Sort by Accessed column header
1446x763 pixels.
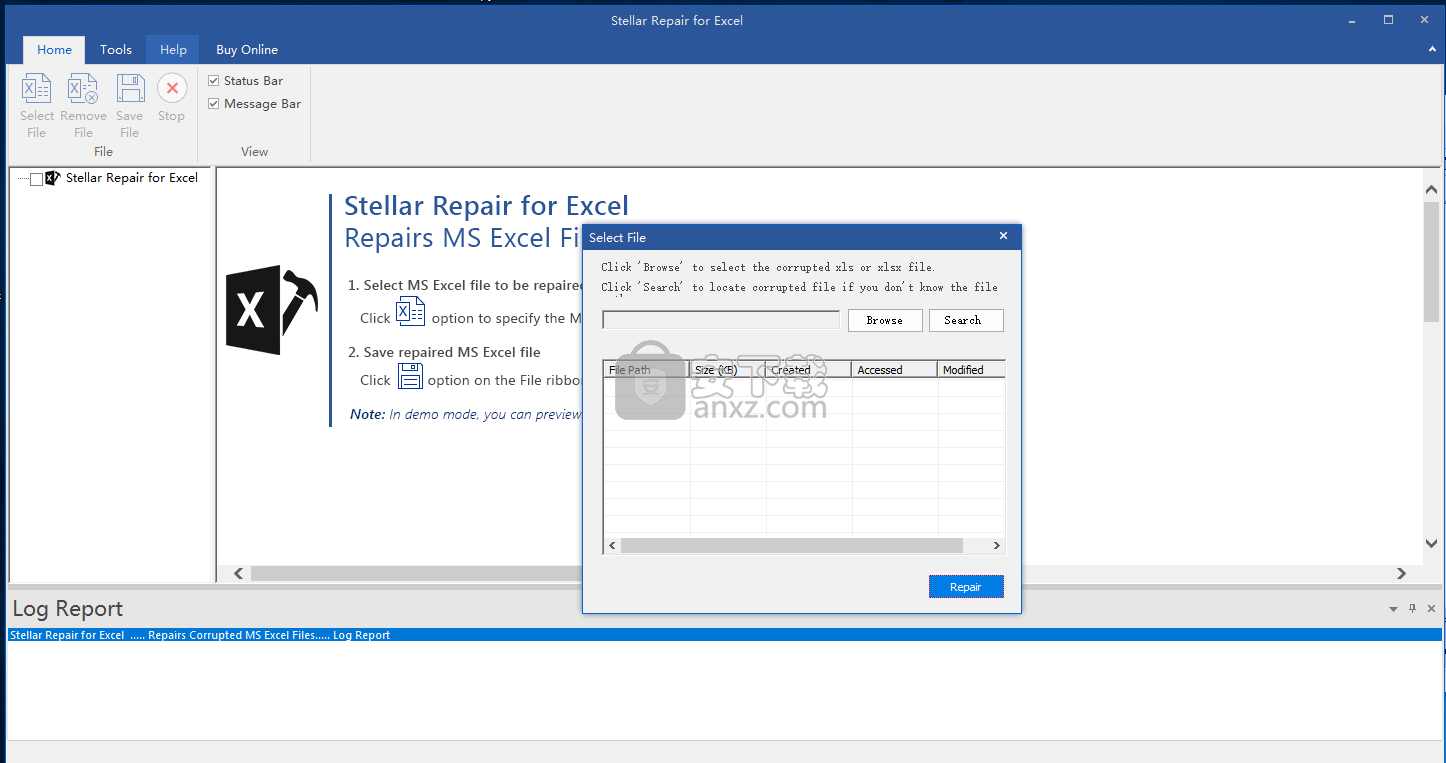click(895, 370)
